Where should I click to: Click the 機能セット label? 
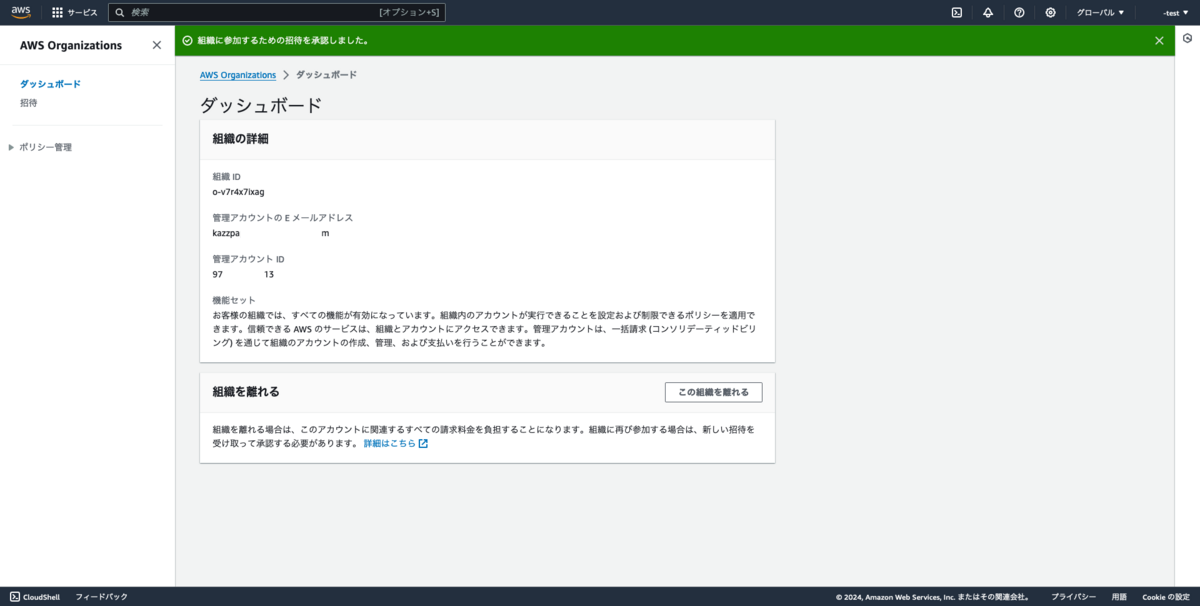pyautogui.click(x=234, y=300)
